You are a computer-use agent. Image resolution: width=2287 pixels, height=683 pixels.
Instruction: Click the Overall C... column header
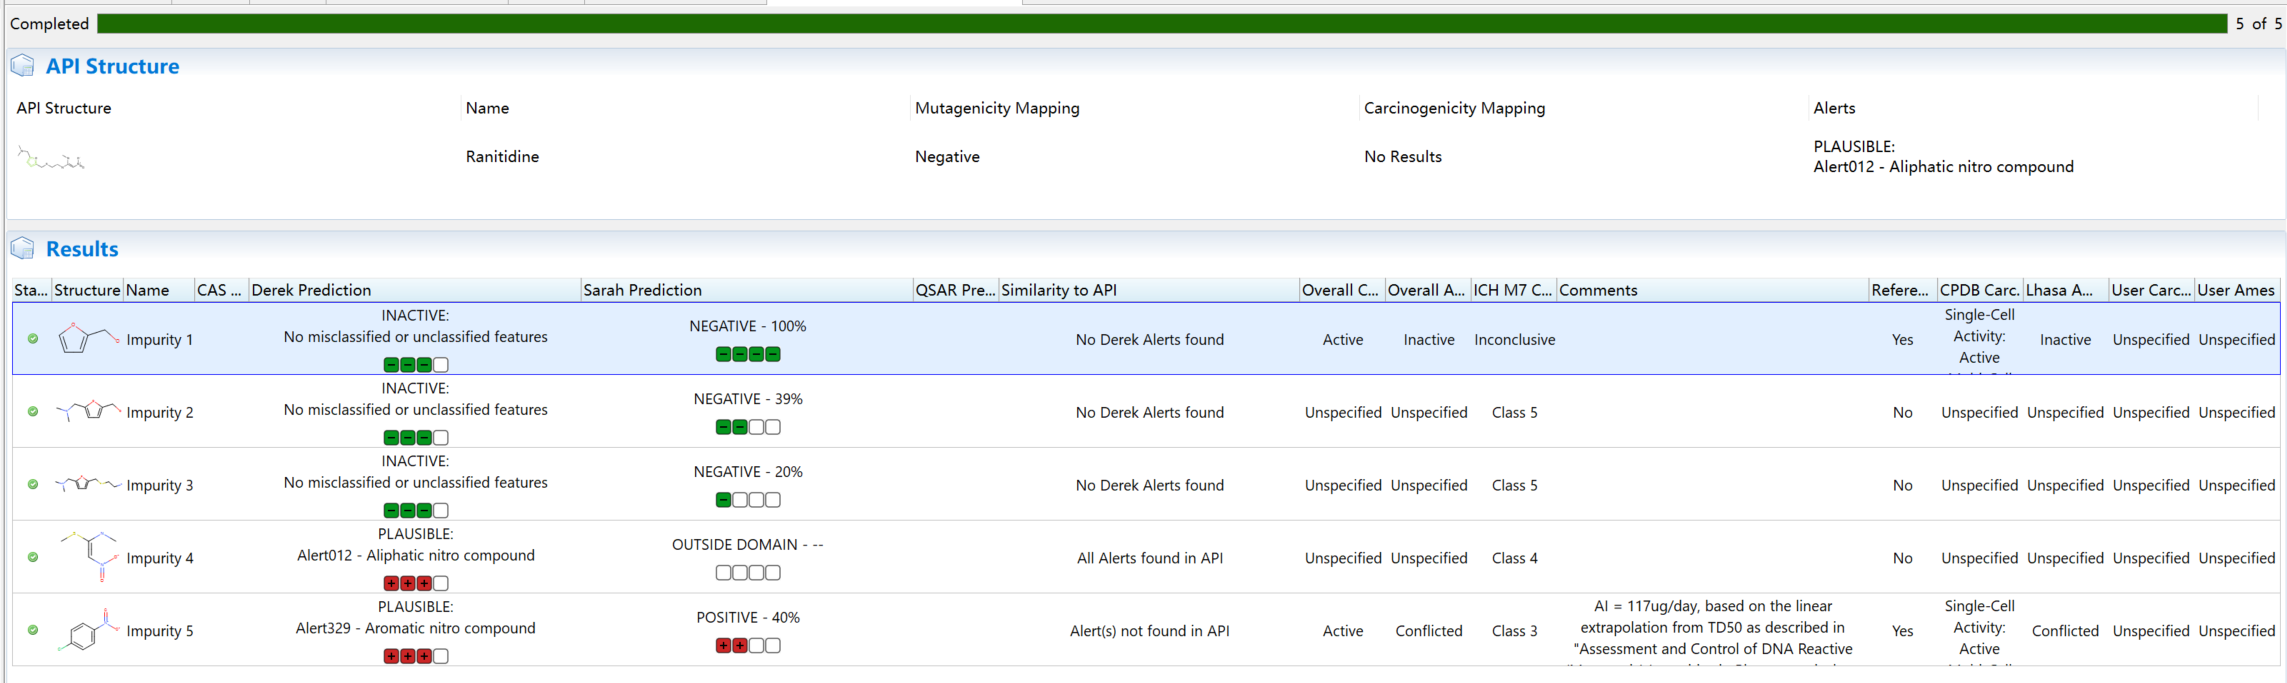click(1342, 290)
